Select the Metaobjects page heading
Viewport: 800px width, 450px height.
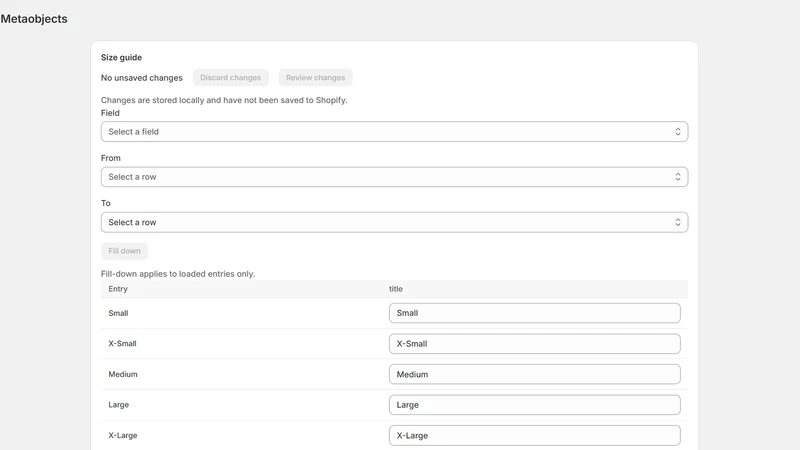[x=34, y=19]
